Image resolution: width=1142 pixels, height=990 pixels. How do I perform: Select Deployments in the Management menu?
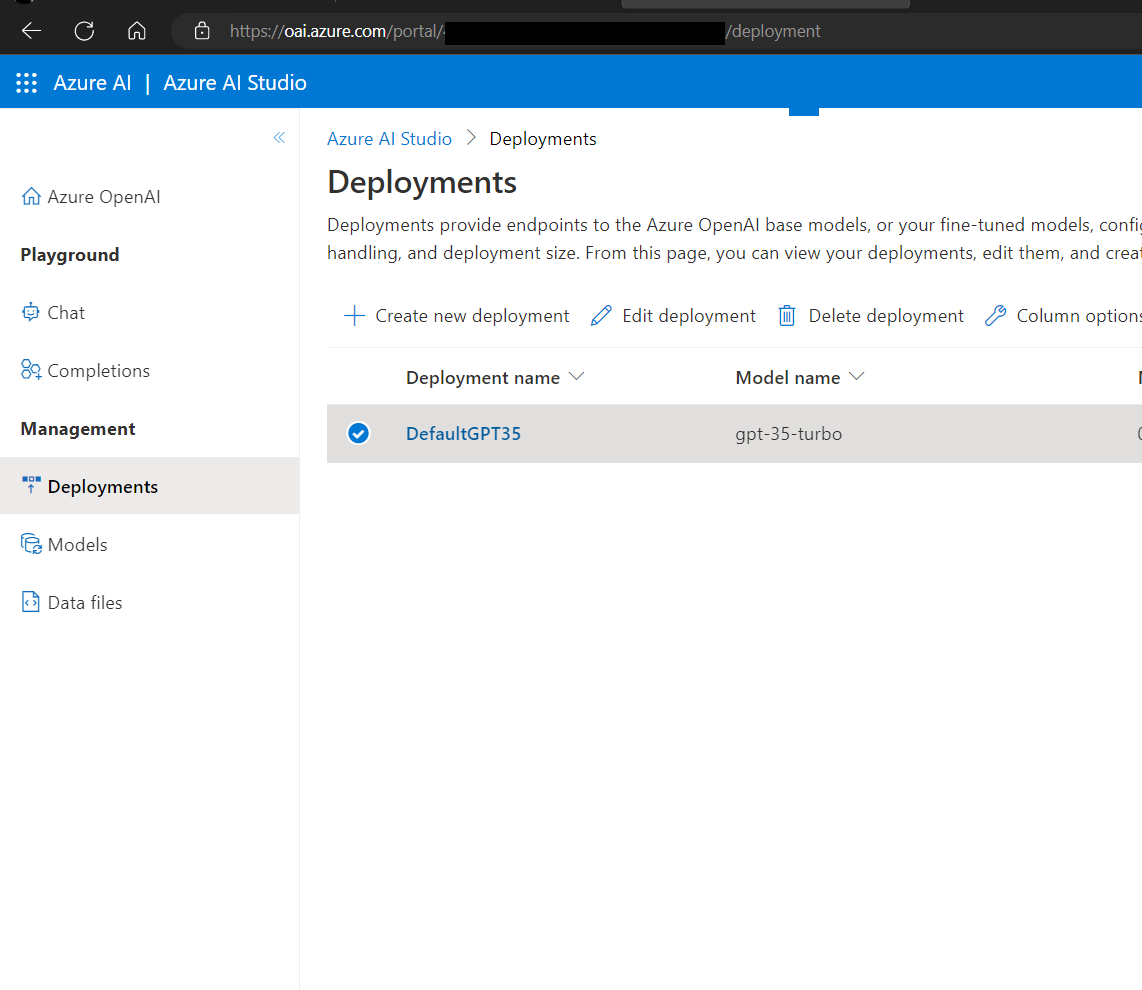pos(102,487)
